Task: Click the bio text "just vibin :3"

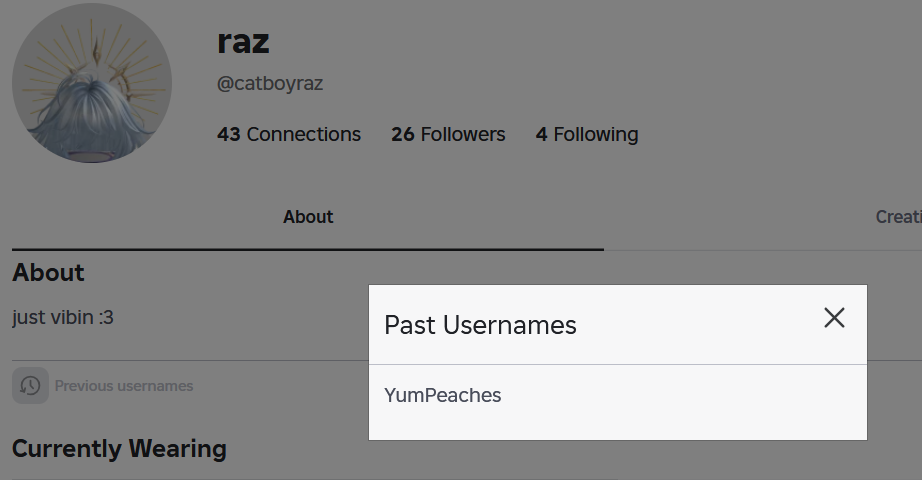Action: coord(63,318)
